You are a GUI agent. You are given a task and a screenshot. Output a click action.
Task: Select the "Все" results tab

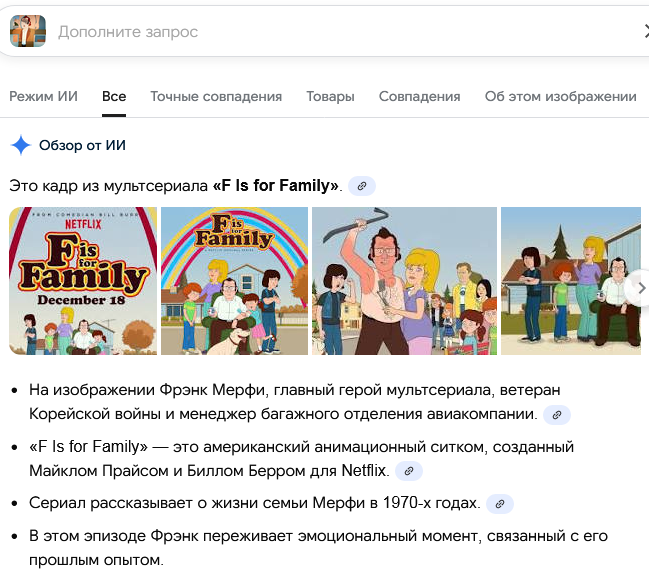pyautogui.click(x=114, y=97)
